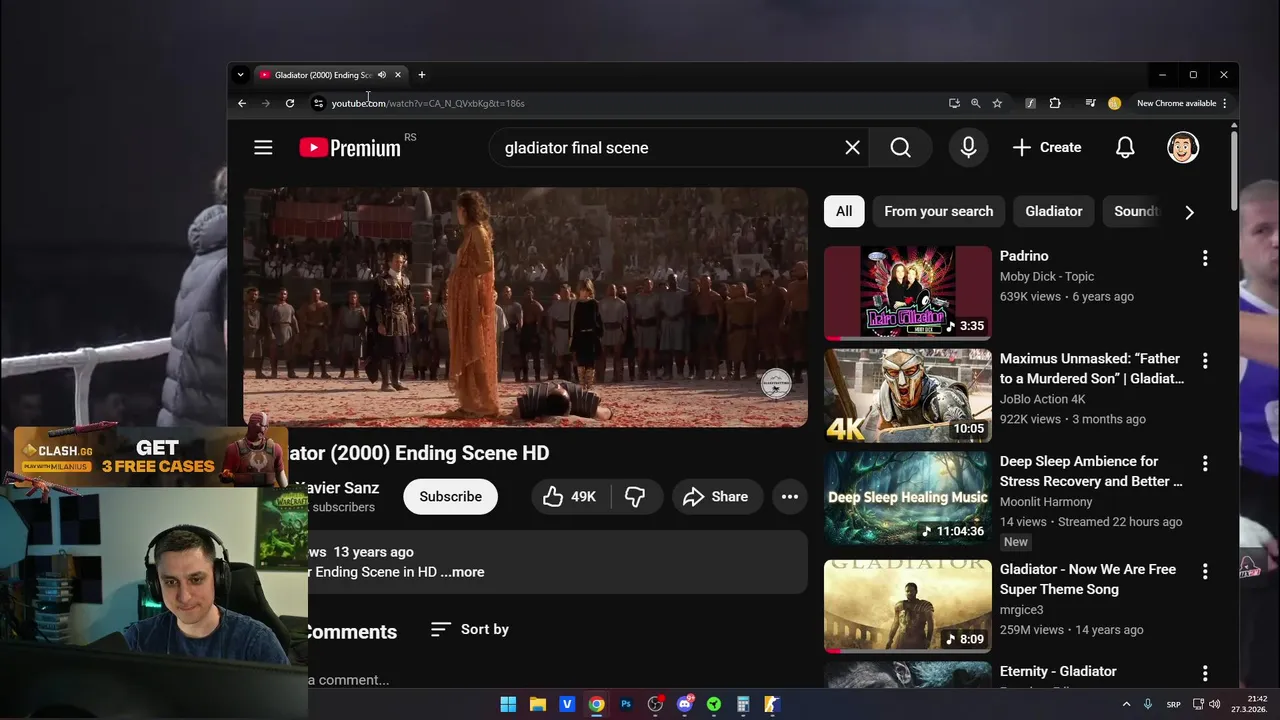Screen dimensions: 1280x720
Task: Click the Add a comment field
Action: (x=350, y=680)
